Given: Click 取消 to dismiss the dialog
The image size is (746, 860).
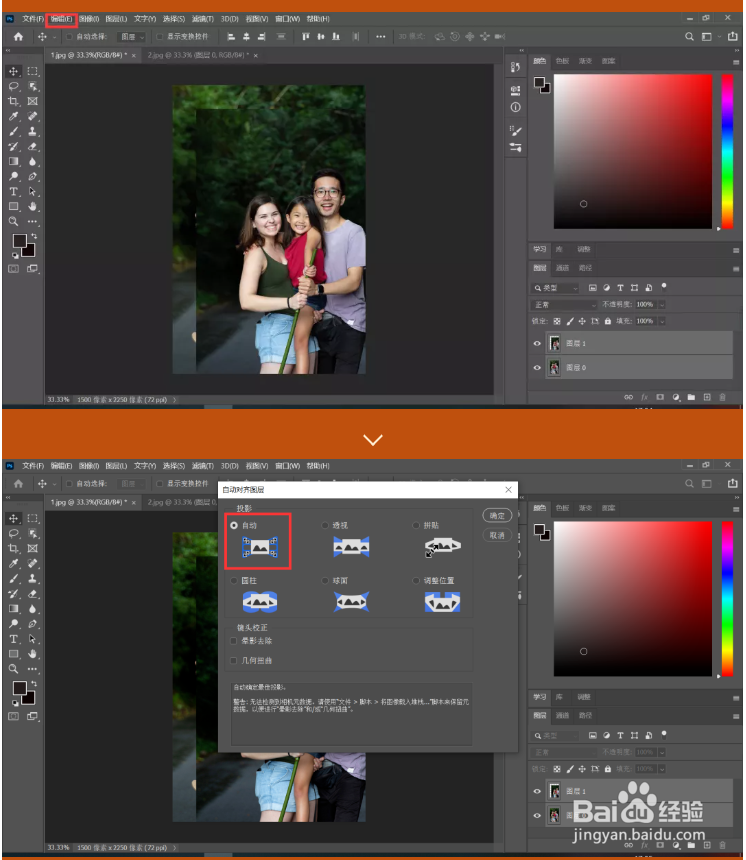Looking at the screenshot, I should [x=497, y=535].
